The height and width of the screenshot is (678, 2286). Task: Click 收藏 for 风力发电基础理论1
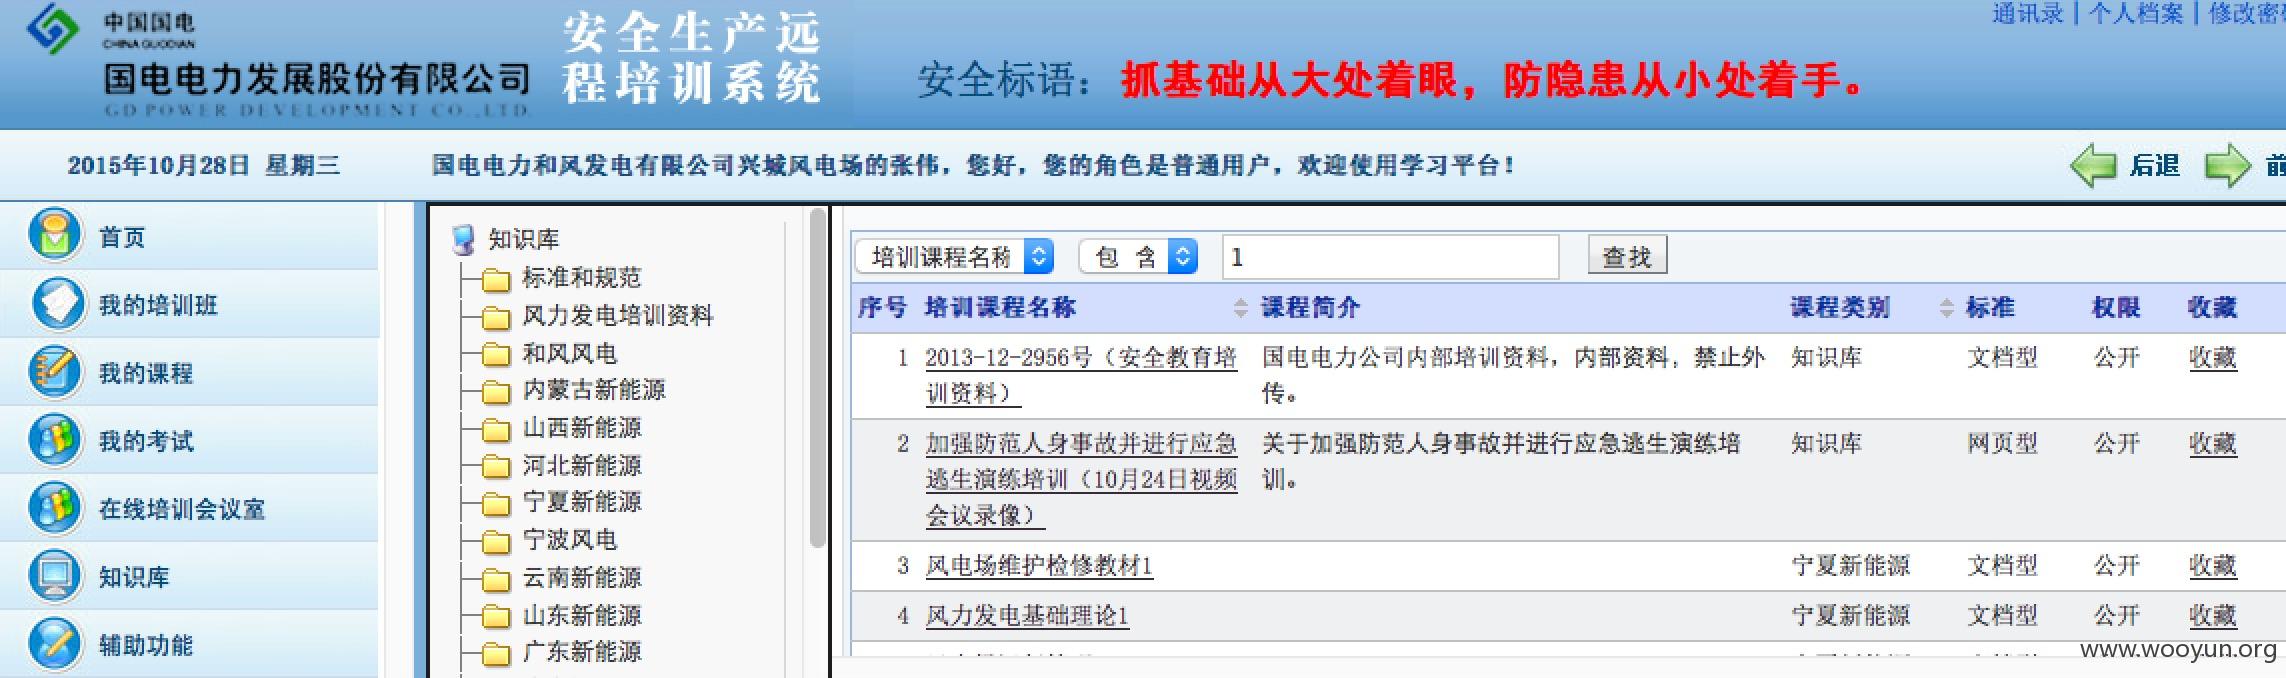click(x=2212, y=616)
